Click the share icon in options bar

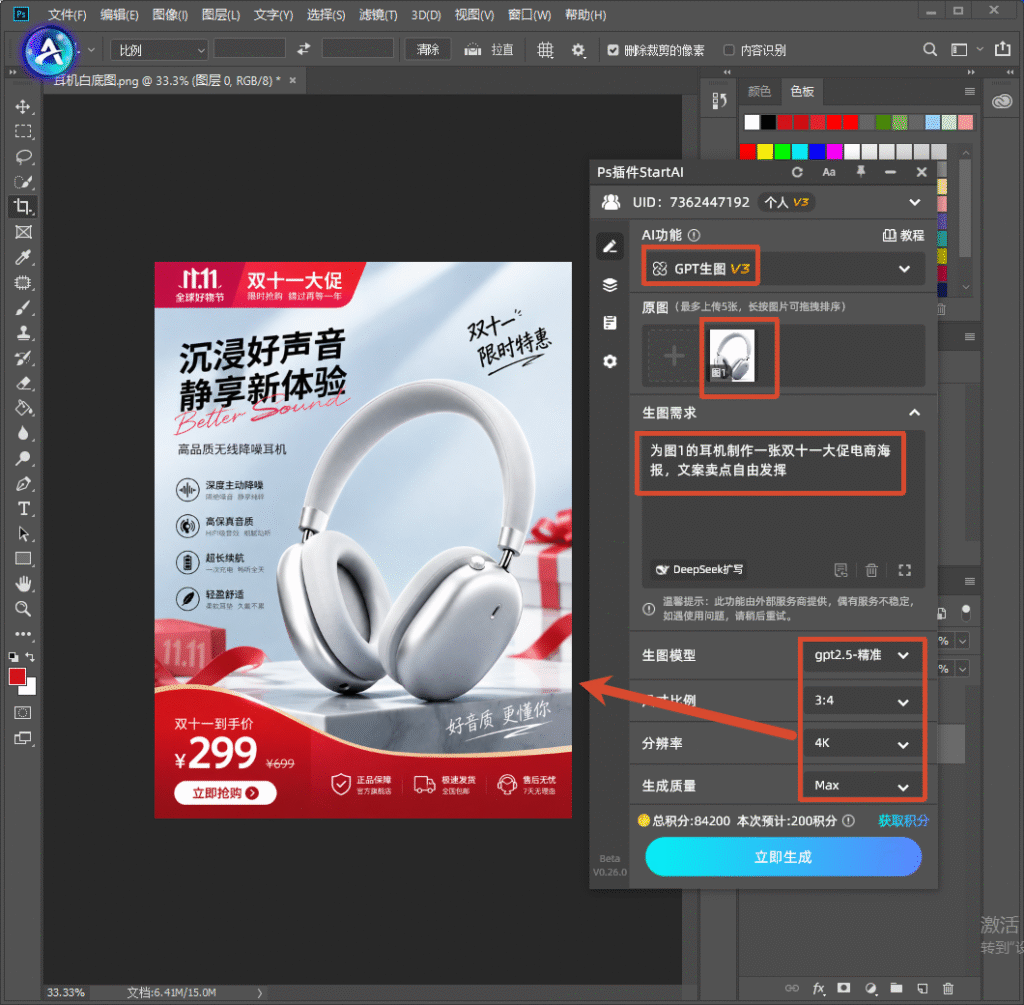tap(1002, 49)
